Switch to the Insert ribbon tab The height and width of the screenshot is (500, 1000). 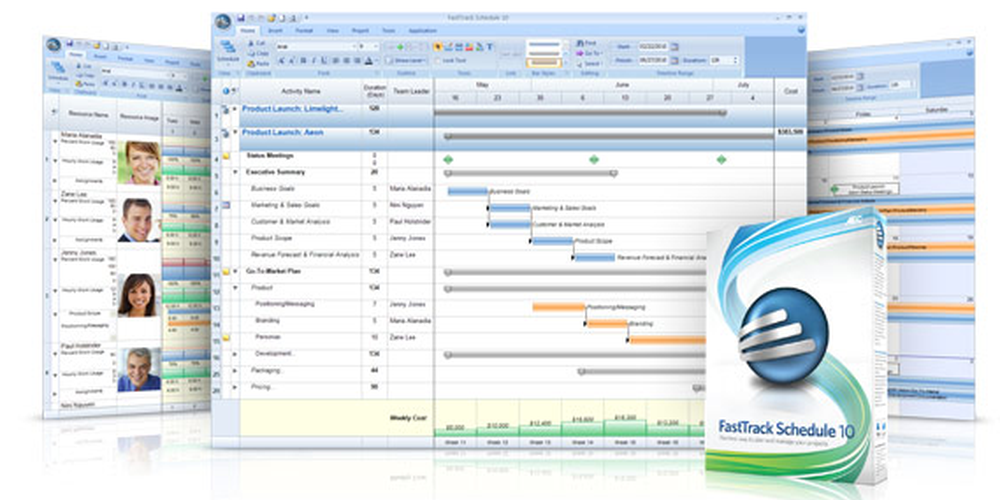275,31
